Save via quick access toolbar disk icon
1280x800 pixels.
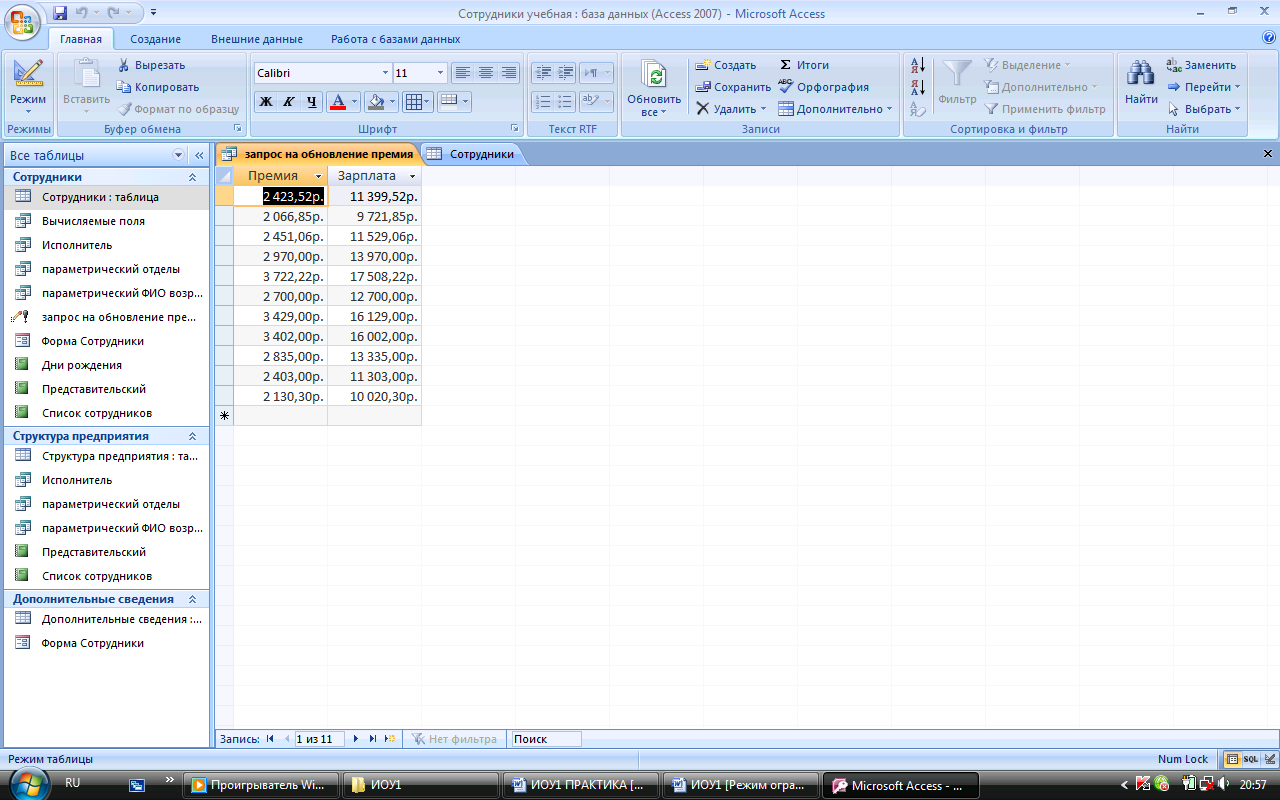point(59,13)
